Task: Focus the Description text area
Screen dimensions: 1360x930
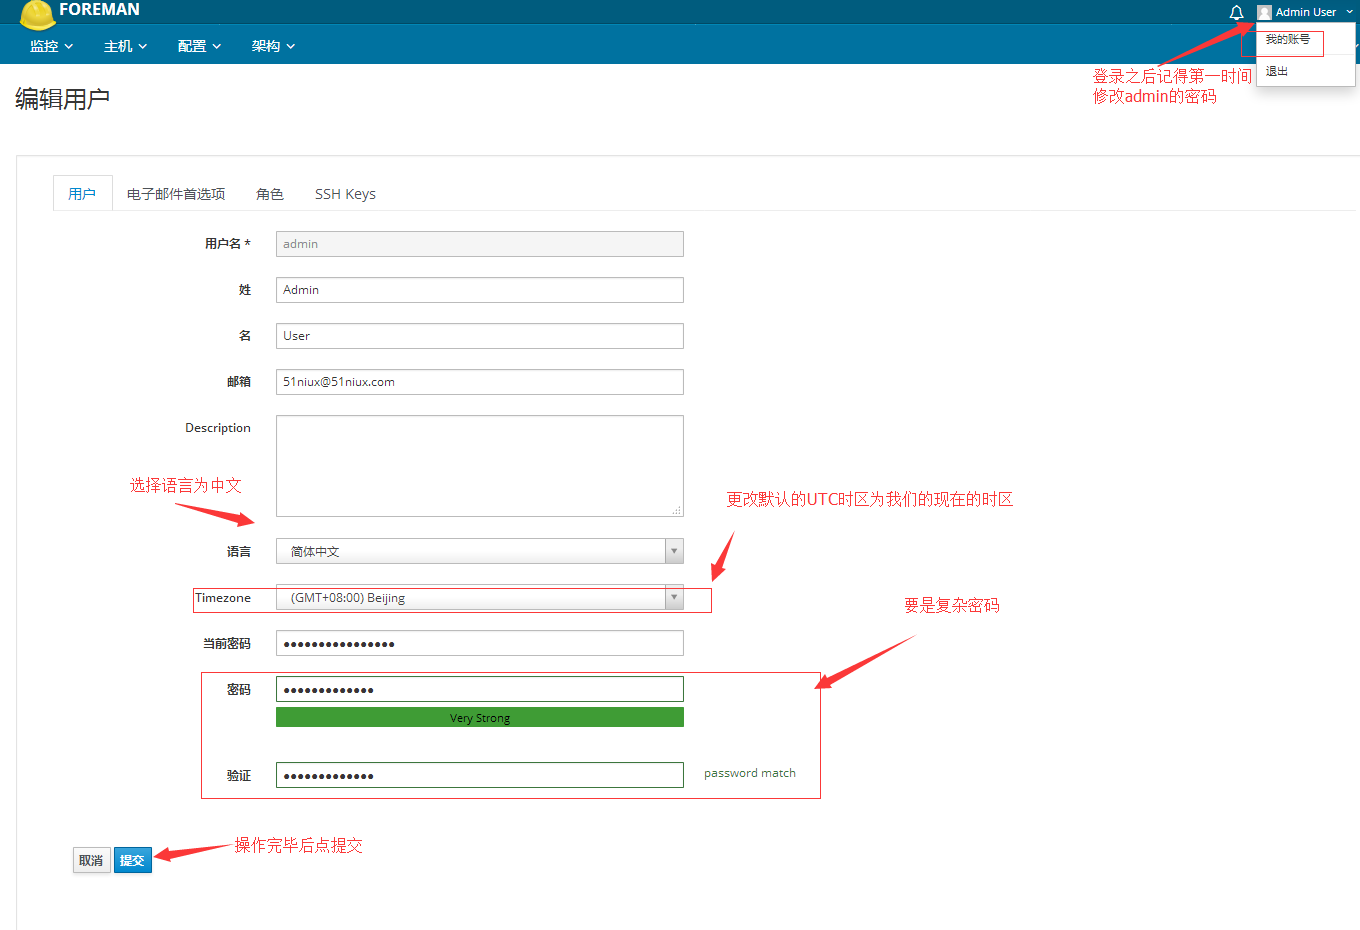Action: pos(480,466)
